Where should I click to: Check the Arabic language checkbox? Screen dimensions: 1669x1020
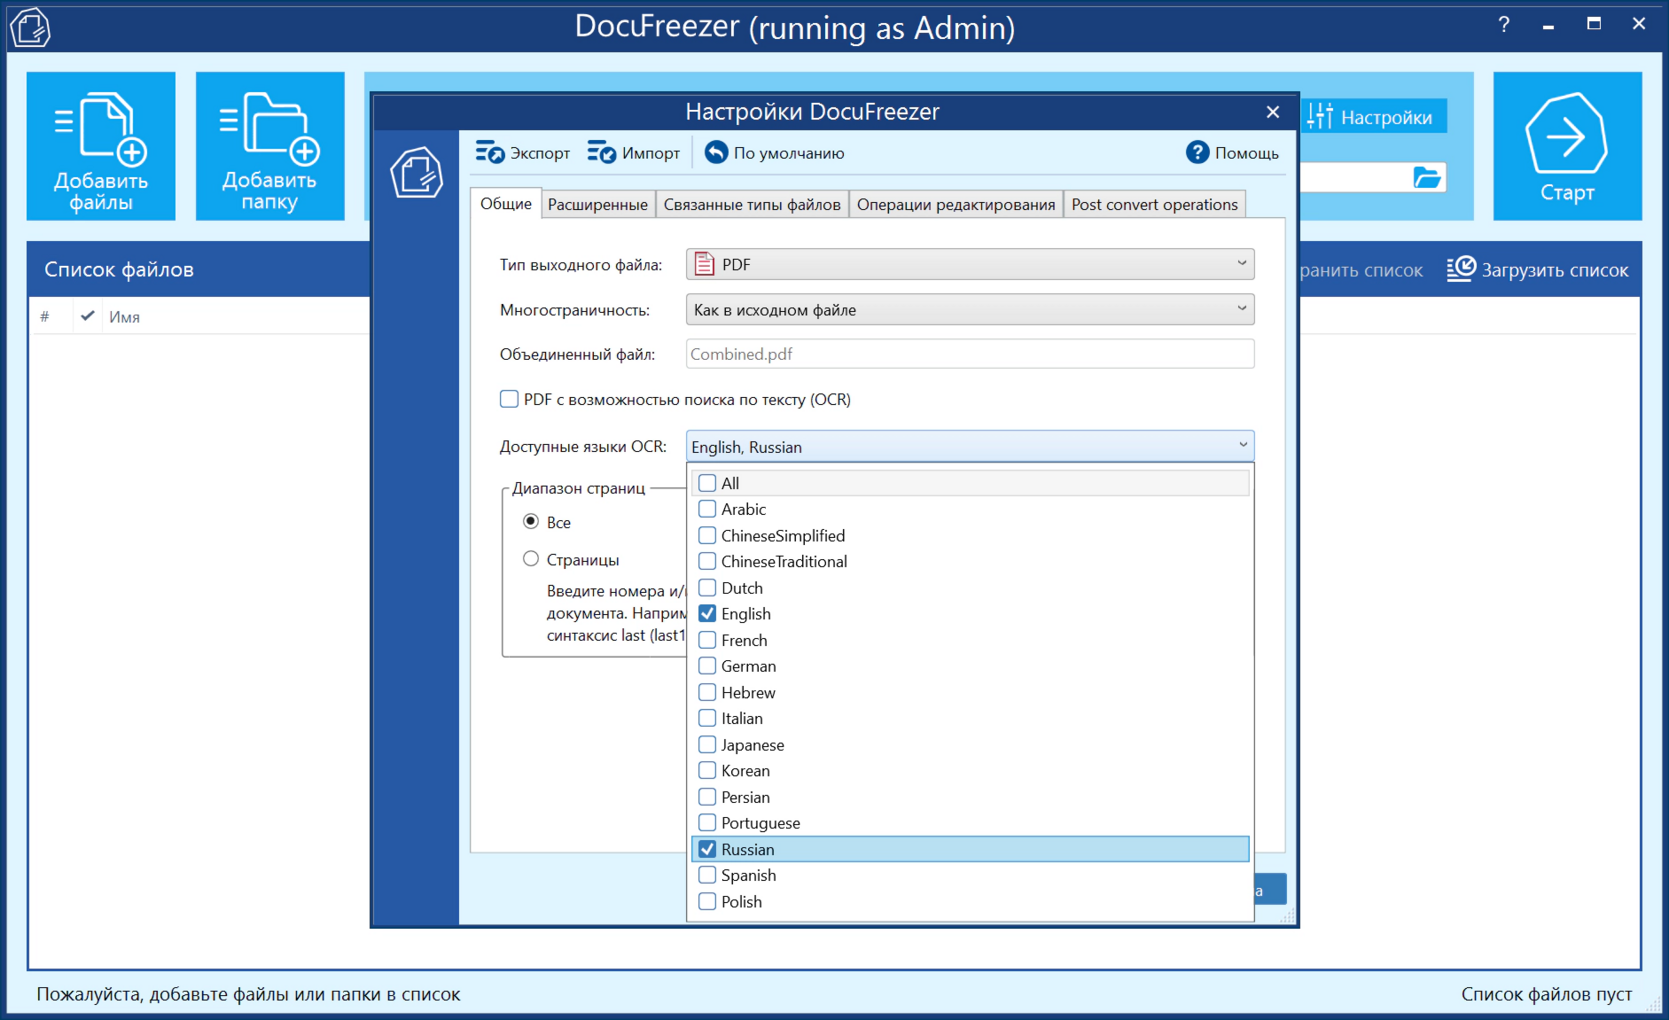tap(707, 509)
